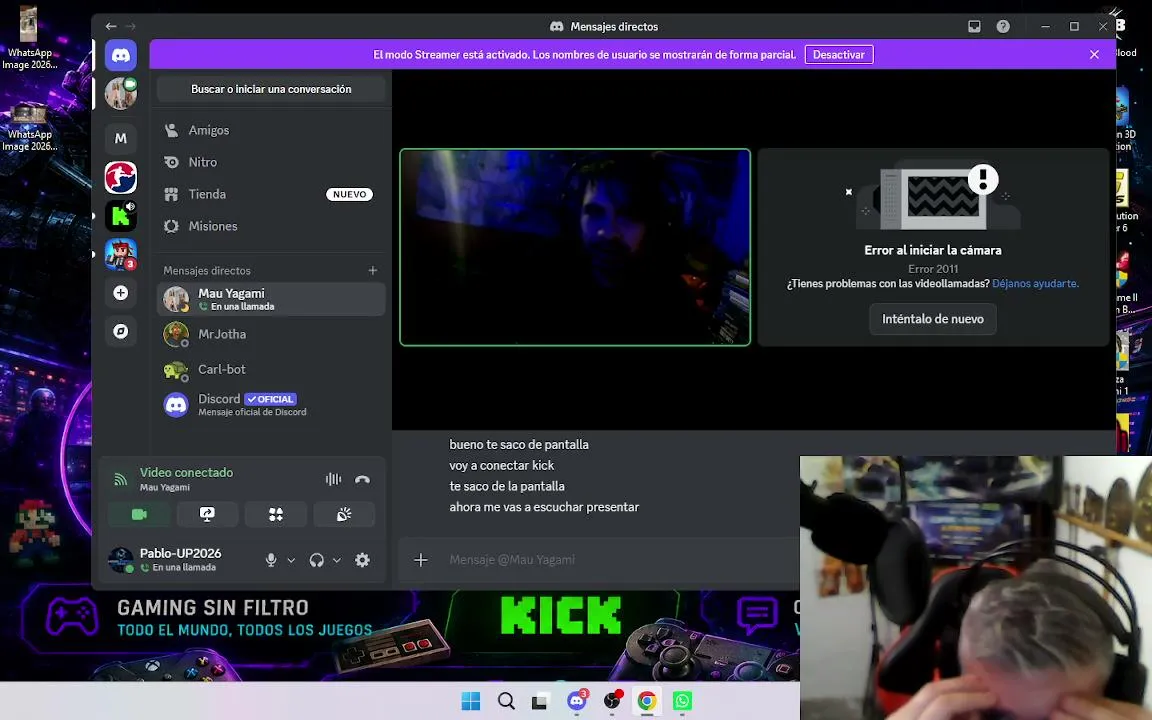Open the server labeled M
The width and height of the screenshot is (1152, 720).
120,138
